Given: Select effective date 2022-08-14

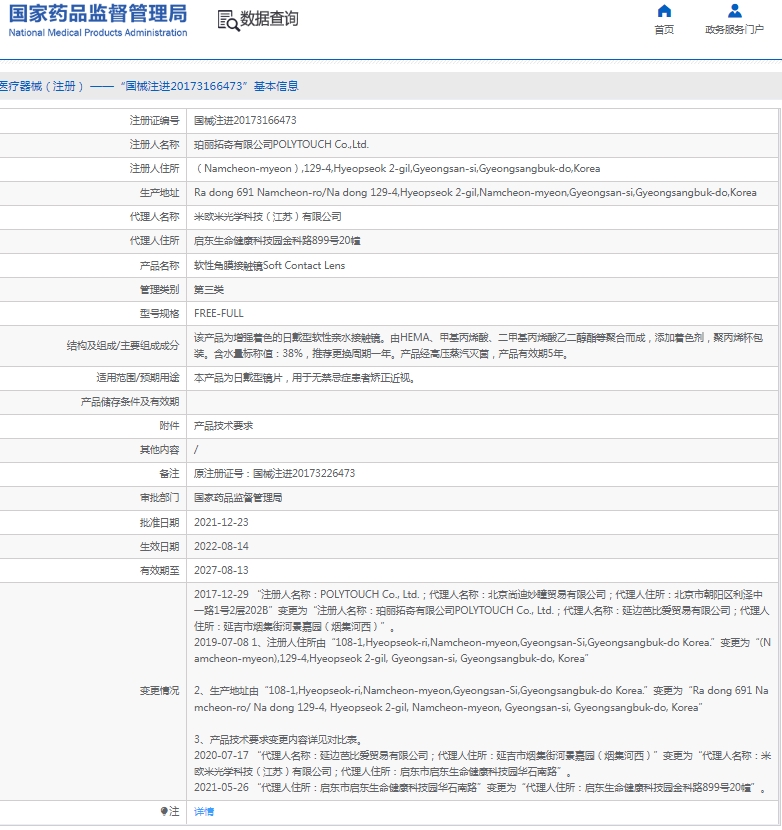Looking at the screenshot, I should click(221, 546).
